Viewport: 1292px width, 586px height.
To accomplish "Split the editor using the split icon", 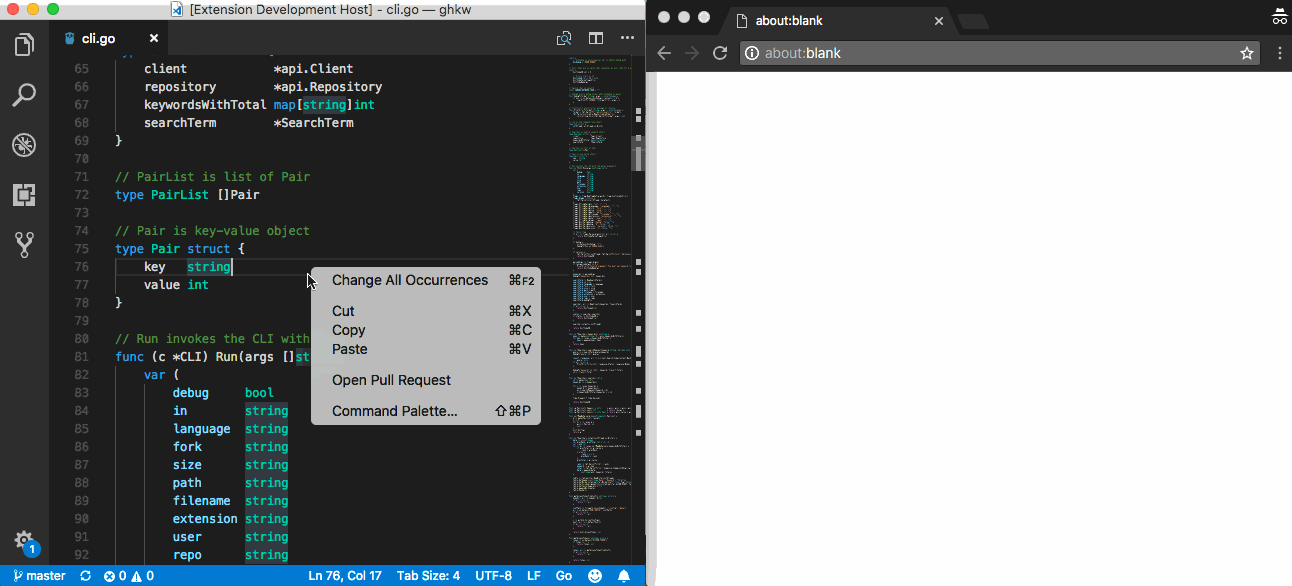I will point(595,37).
